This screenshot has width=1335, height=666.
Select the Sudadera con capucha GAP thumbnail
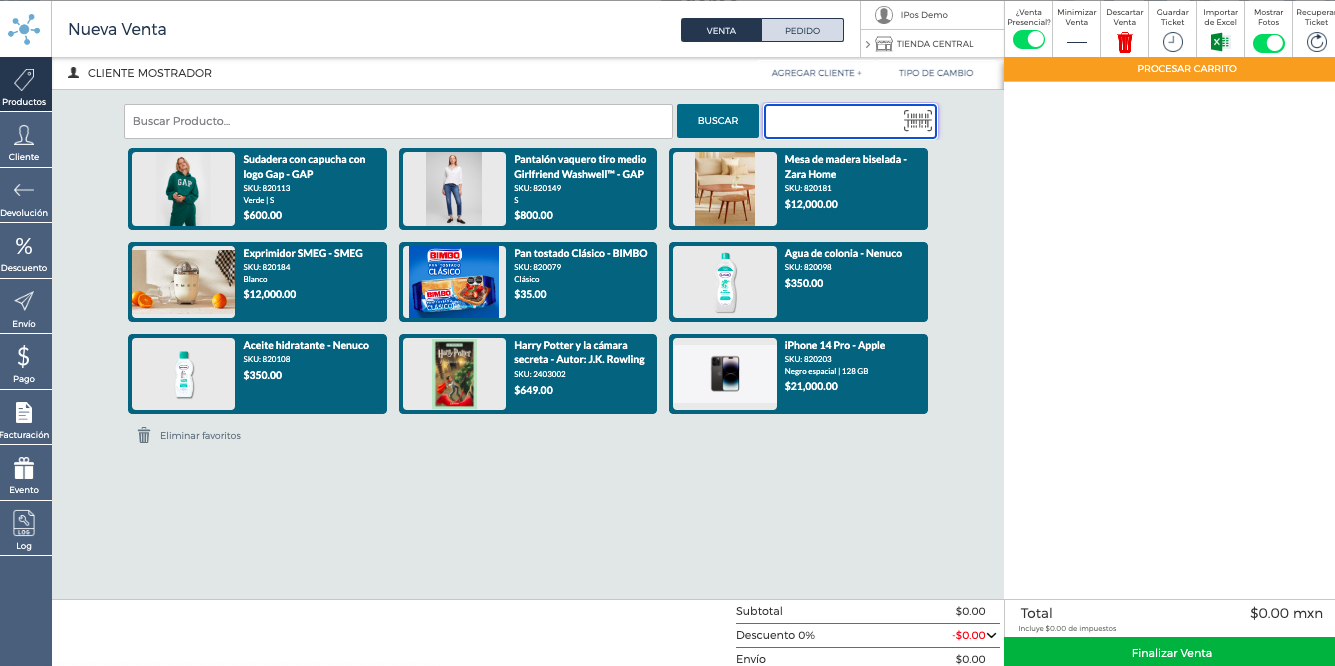[184, 189]
